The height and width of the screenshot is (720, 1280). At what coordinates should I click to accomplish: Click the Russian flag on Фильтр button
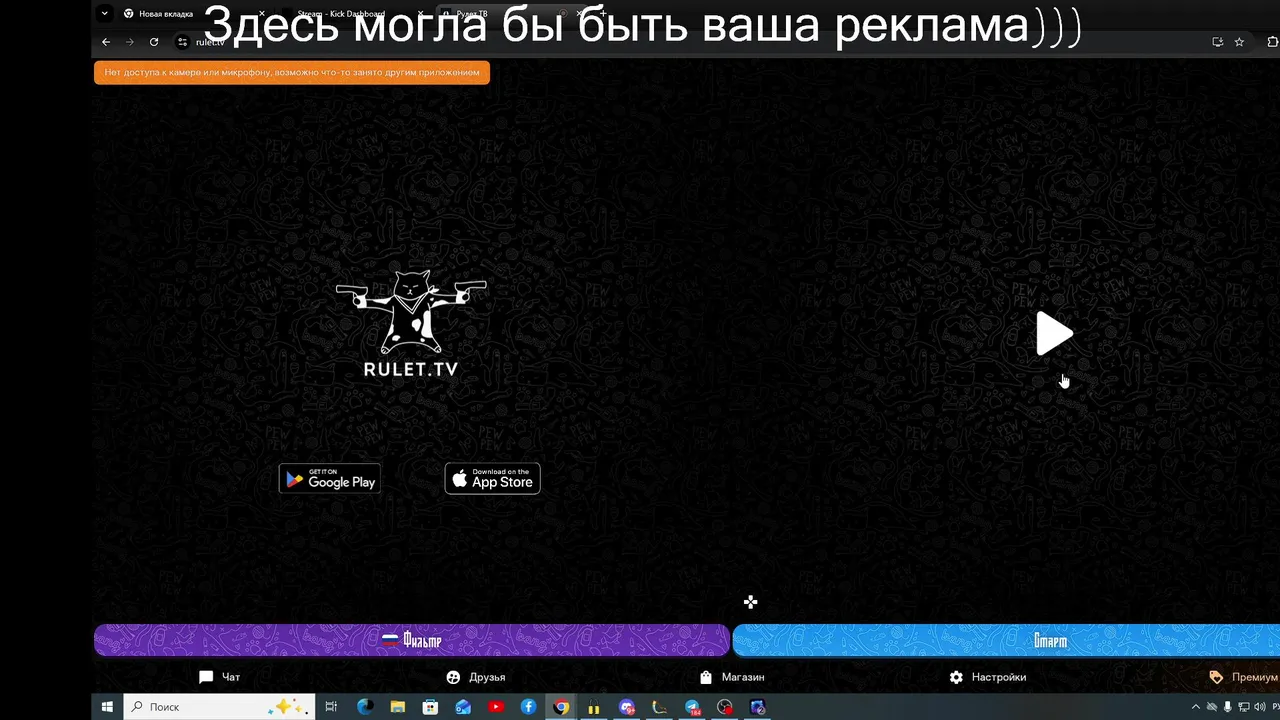390,640
